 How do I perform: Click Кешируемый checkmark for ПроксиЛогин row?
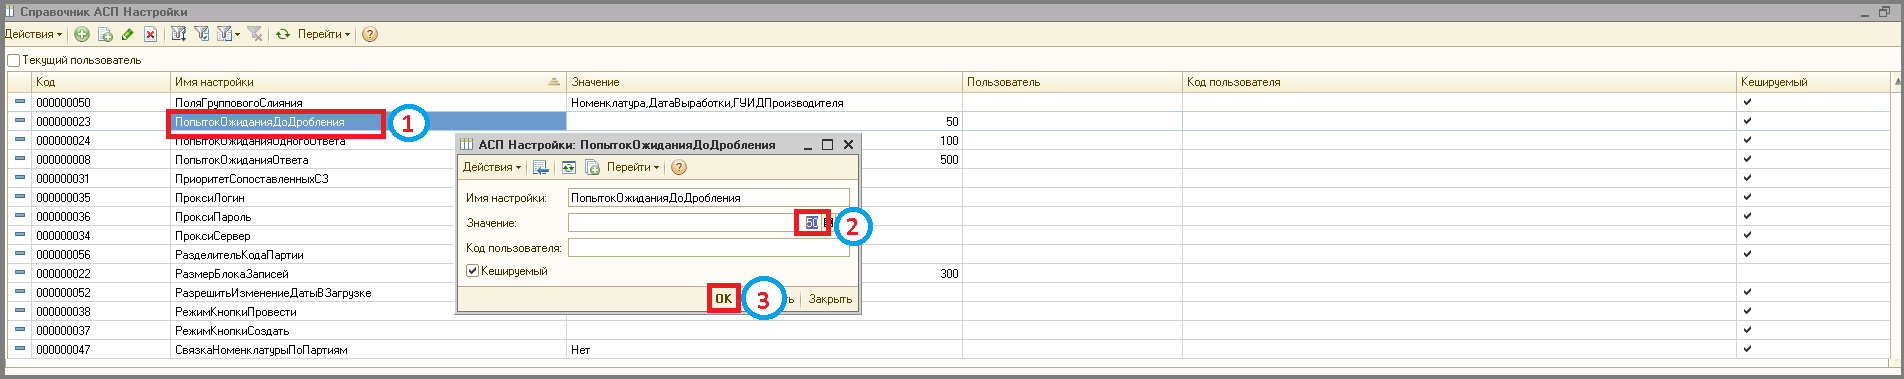[1747, 197]
